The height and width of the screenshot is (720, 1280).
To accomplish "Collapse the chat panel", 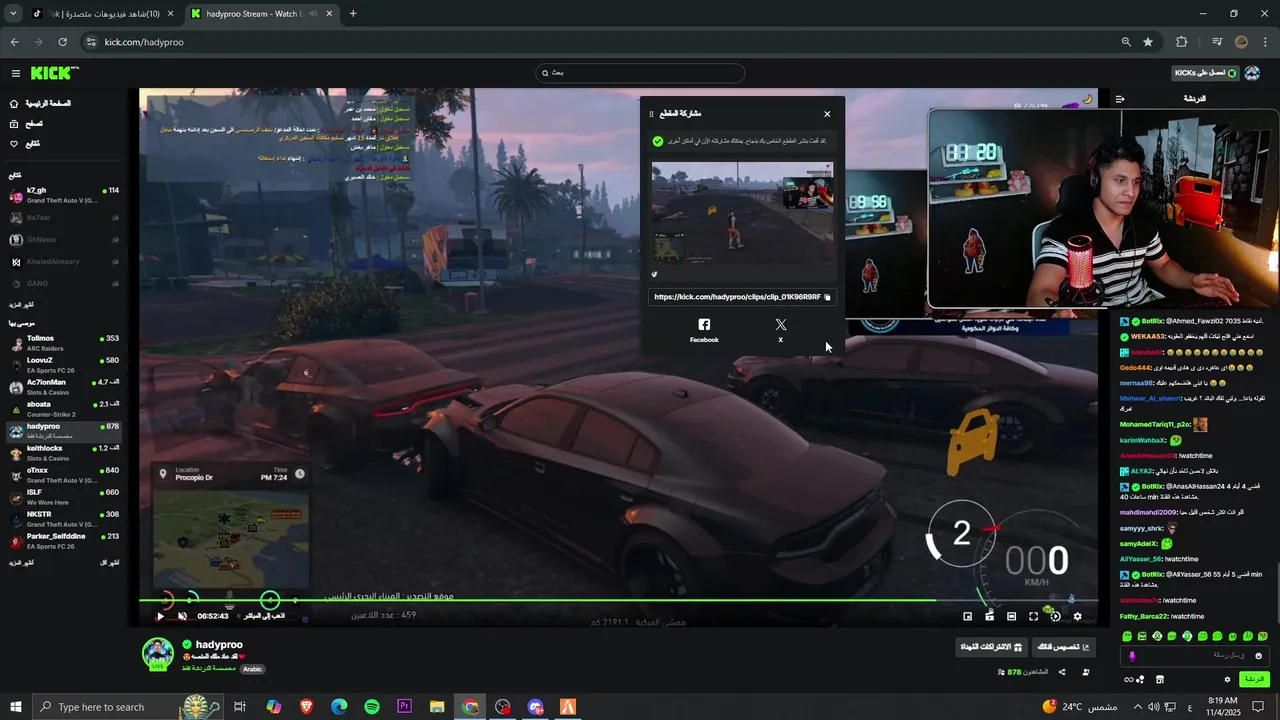I will coord(1120,99).
